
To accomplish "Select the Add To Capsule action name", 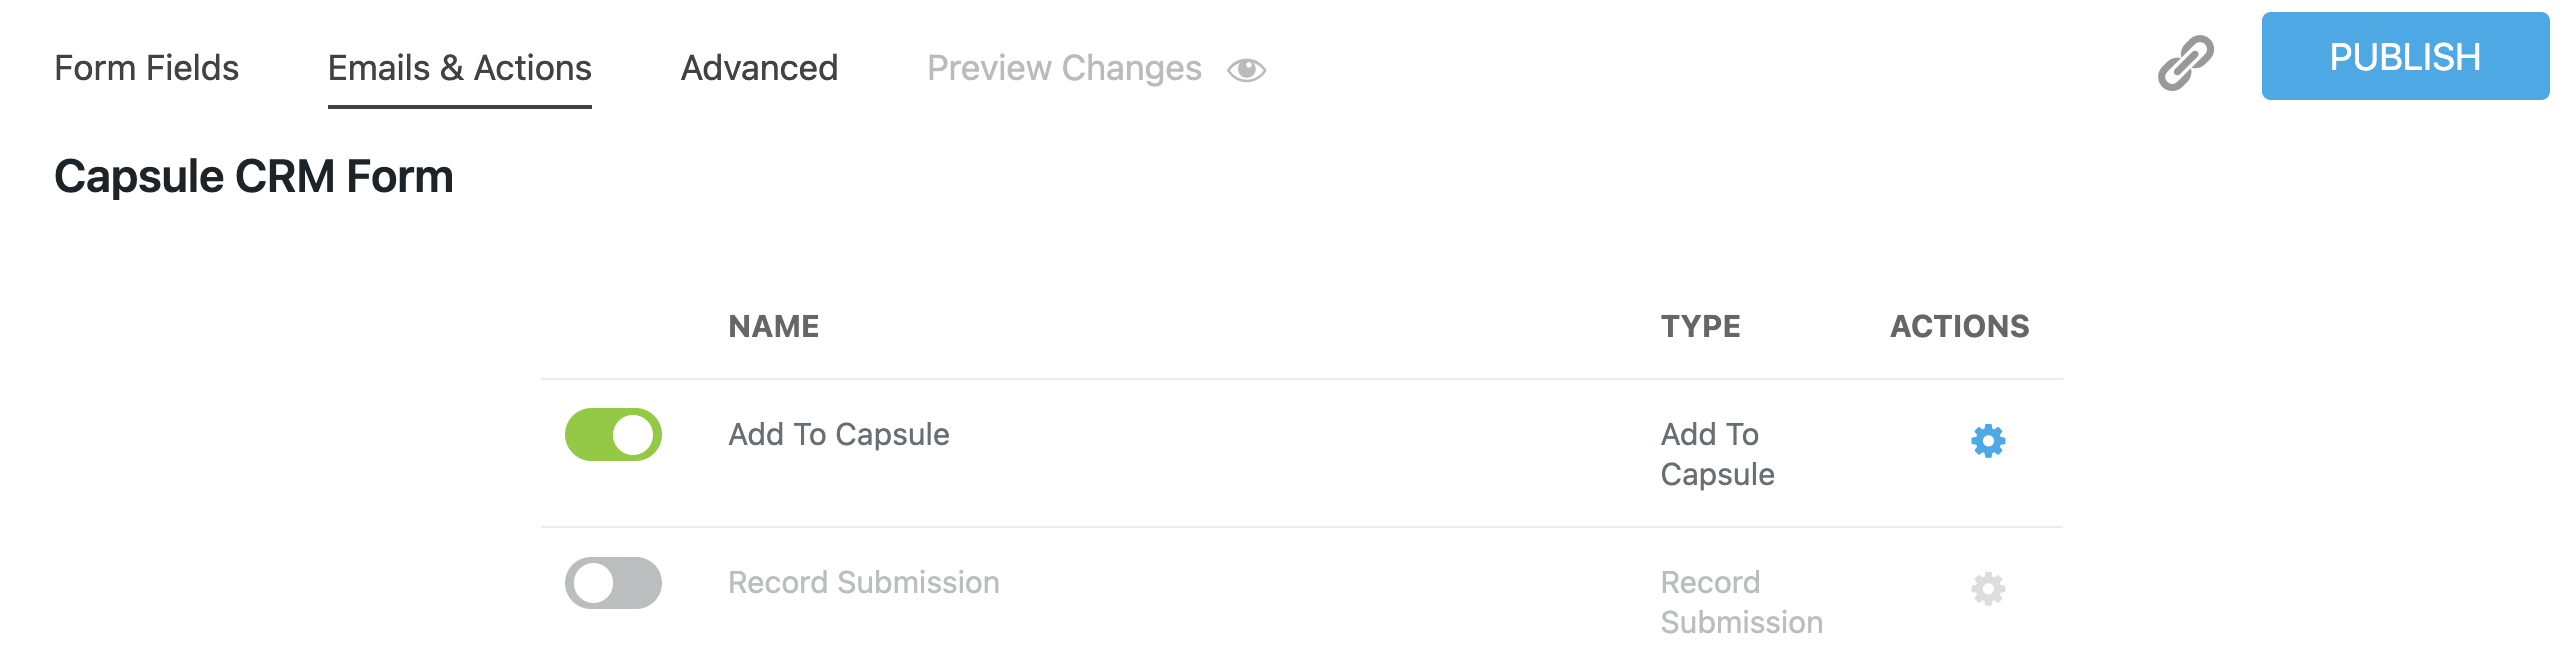I will (x=838, y=434).
